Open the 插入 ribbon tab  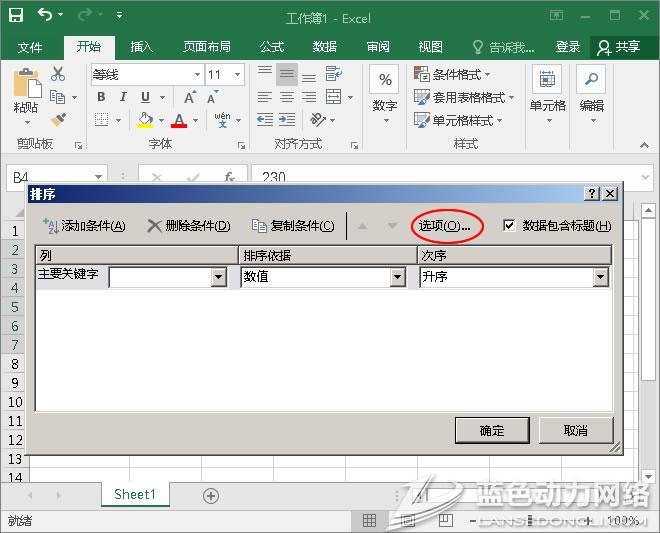[142, 47]
